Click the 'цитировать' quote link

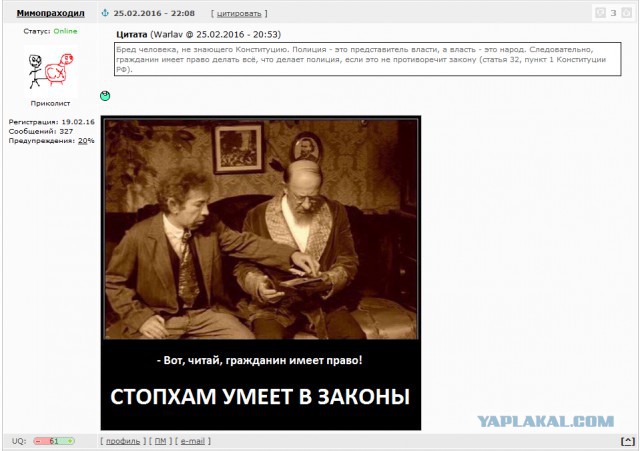point(239,13)
